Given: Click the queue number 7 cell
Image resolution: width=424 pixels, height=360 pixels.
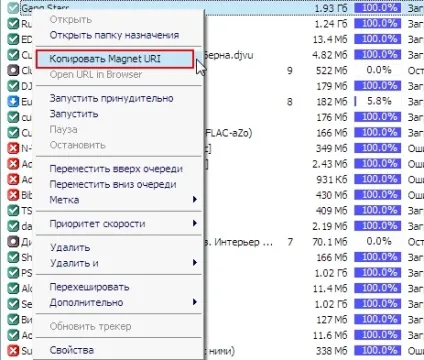Looking at the screenshot, I should coord(290,242).
